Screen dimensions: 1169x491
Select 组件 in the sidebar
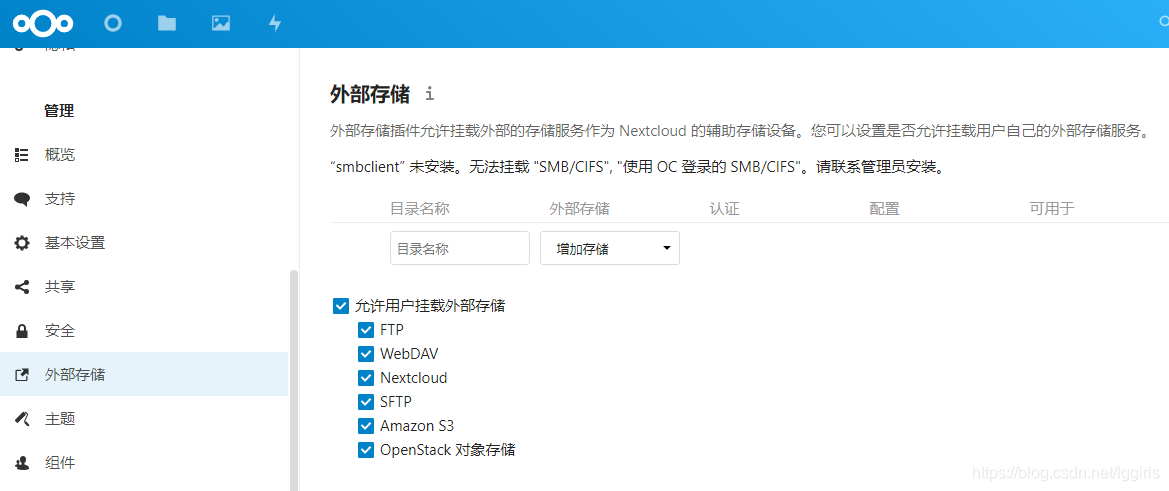(x=144, y=463)
